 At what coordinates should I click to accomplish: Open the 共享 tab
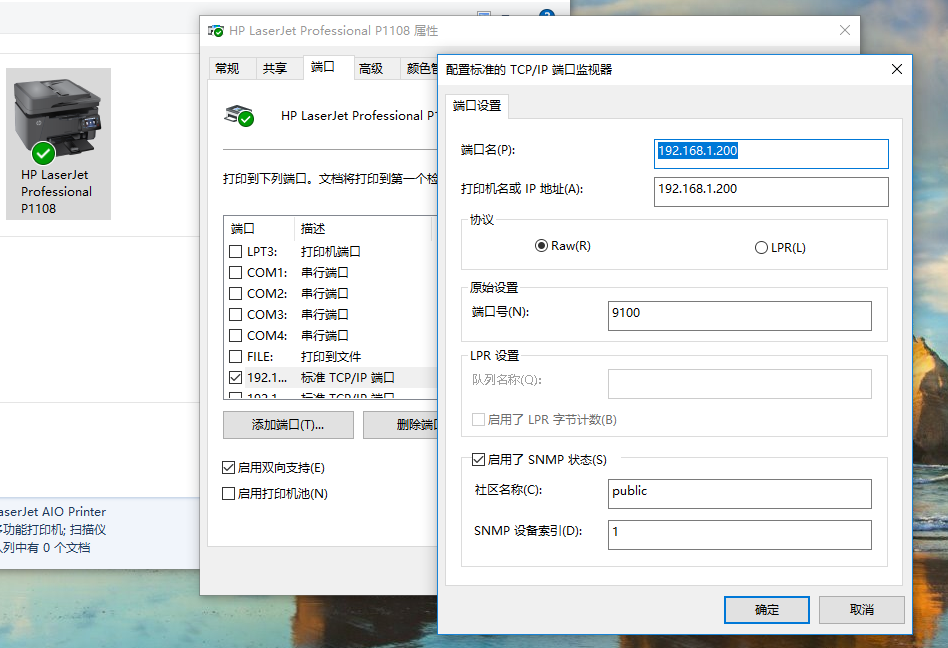point(275,68)
